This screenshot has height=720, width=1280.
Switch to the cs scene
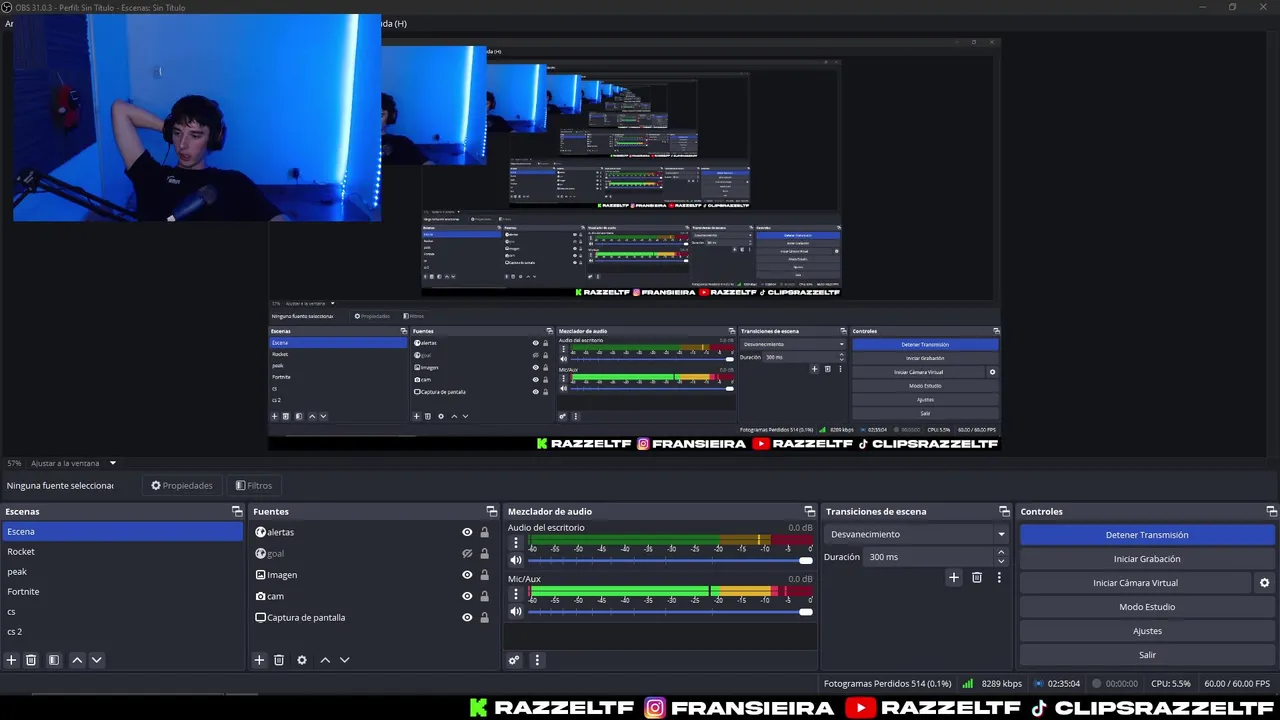pyautogui.click(x=122, y=612)
